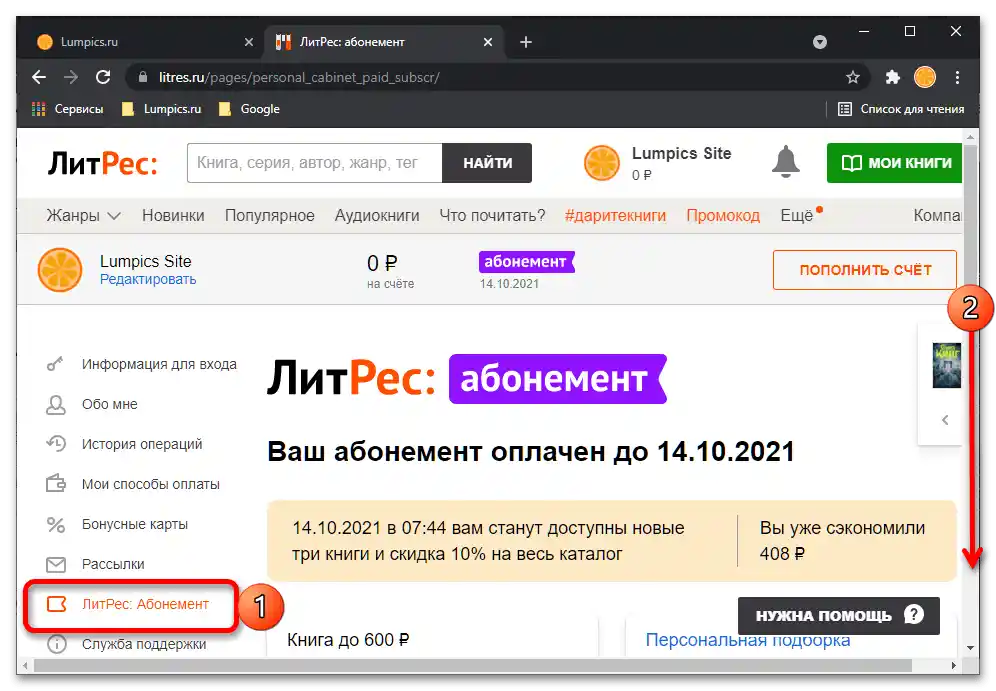
Task: Click the site lock icon in address bar
Action: pos(143,77)
